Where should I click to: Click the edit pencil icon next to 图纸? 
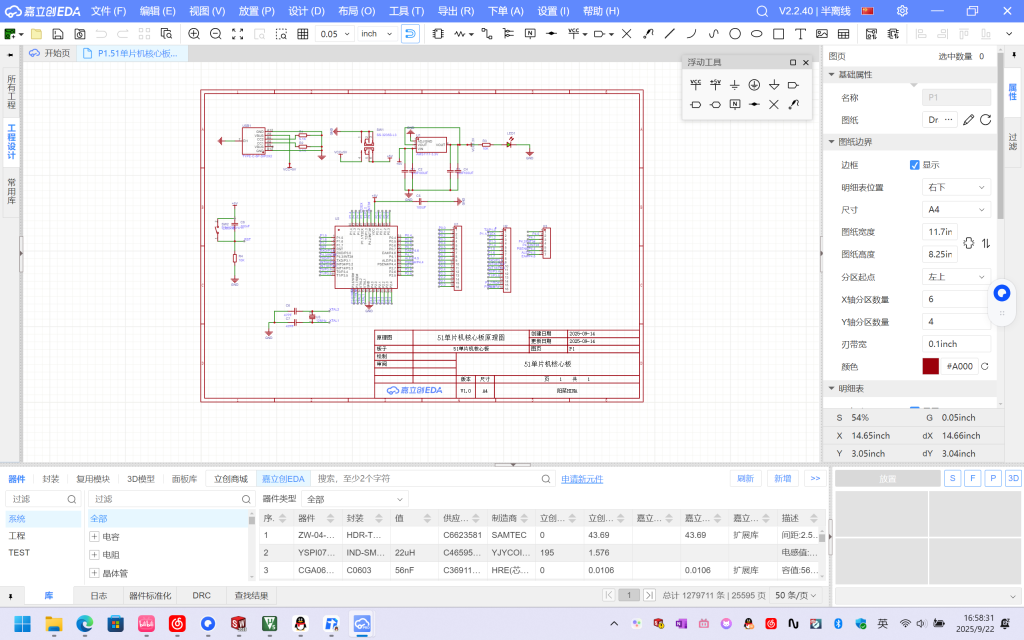coord(966,120)
